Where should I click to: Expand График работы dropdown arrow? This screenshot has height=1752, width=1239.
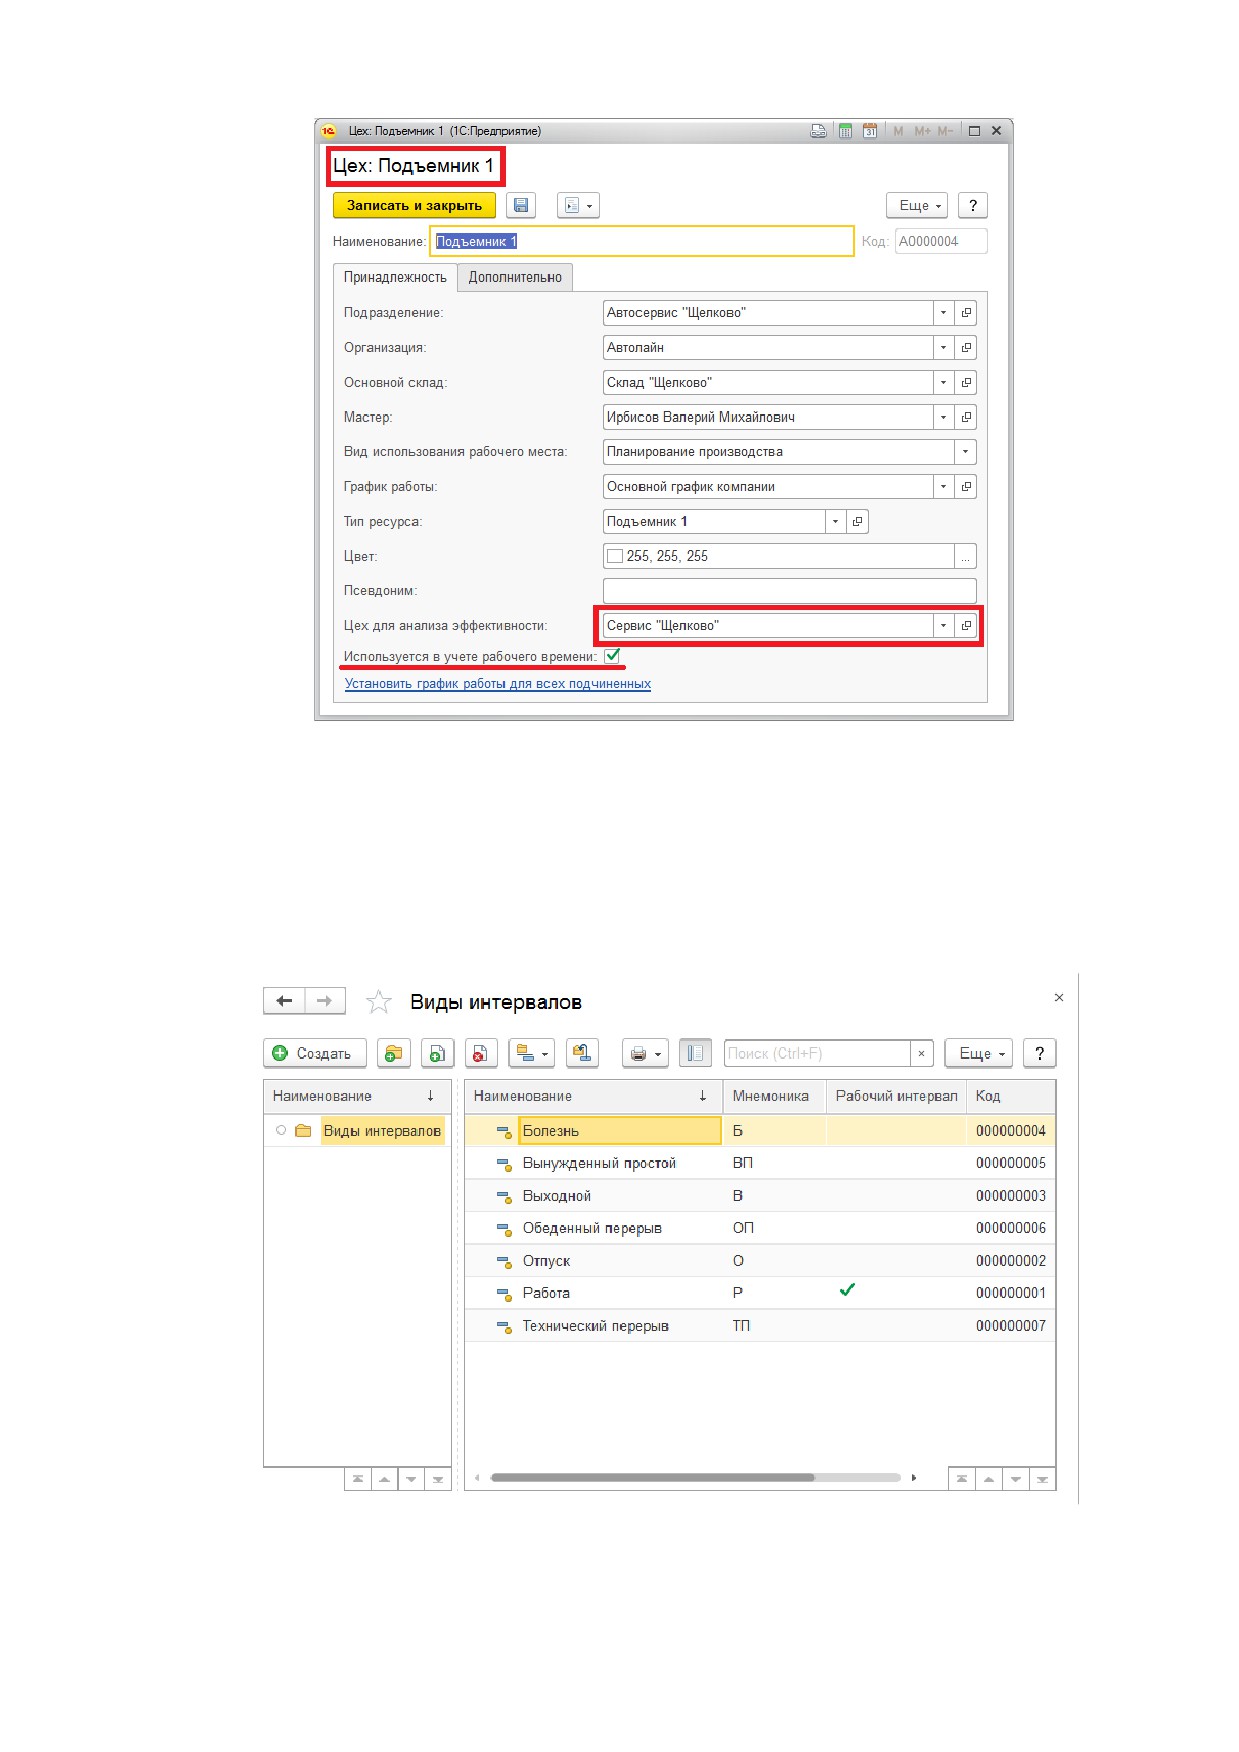943,487
